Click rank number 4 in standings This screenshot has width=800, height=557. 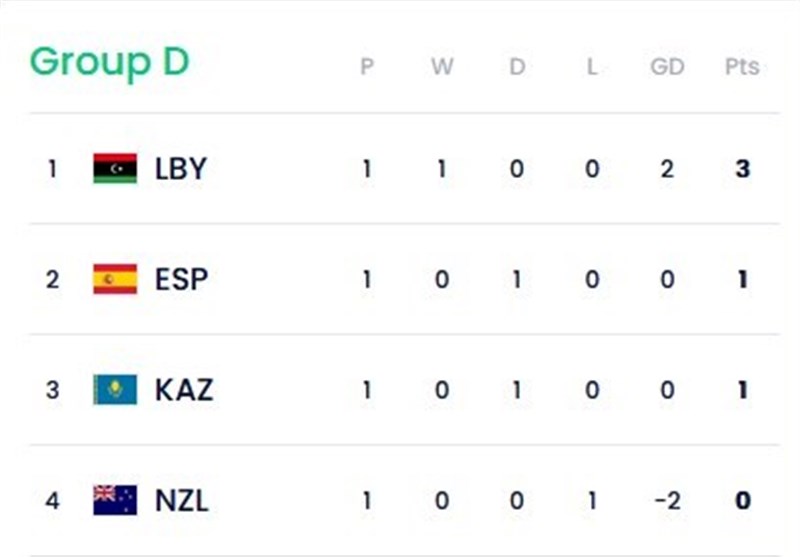(53, 499)
